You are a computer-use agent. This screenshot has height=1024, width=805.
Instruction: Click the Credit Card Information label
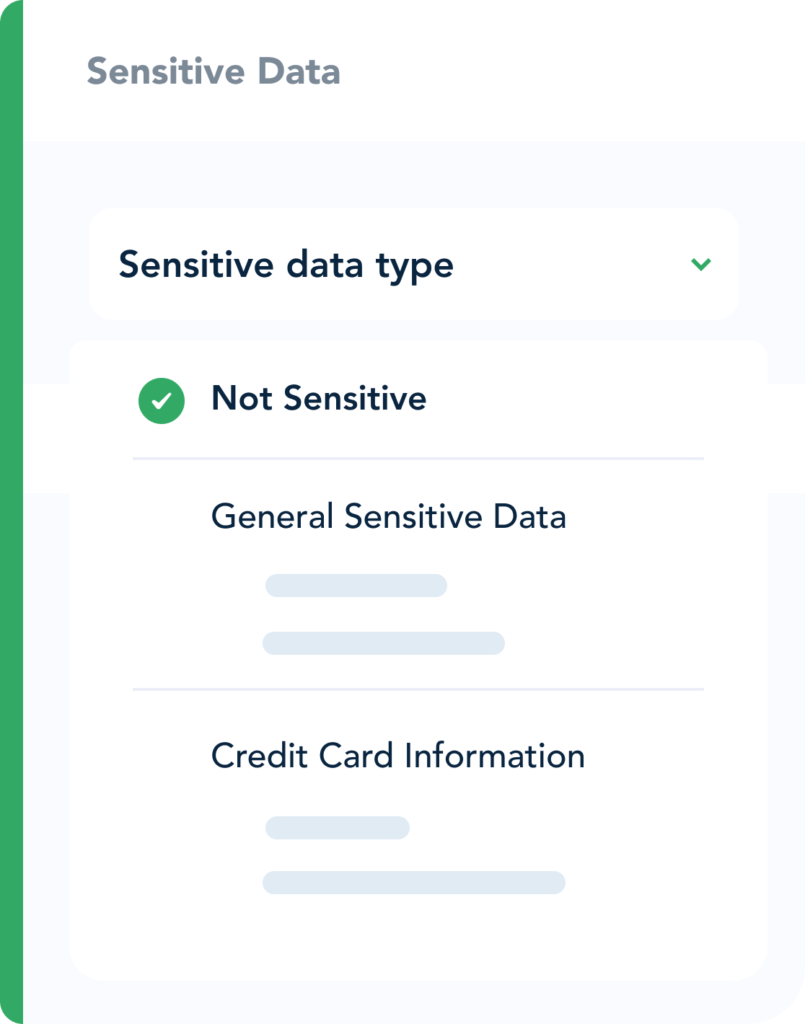point(396,757)
